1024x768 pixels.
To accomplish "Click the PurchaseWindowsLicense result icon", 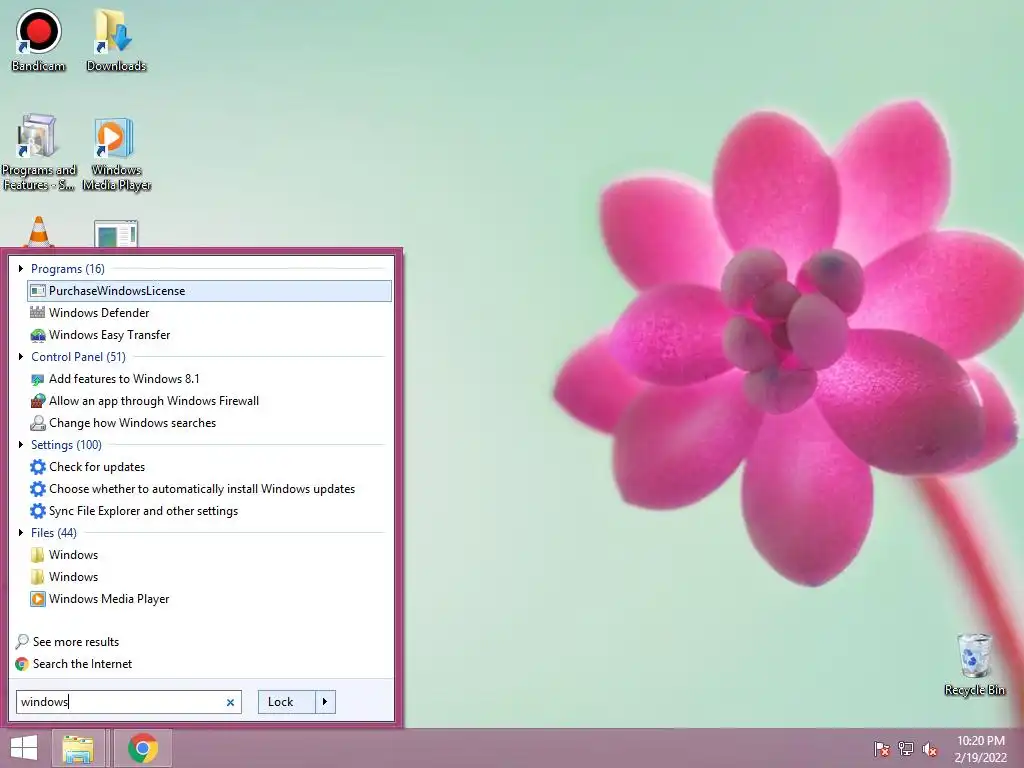I will click(x=38, y=291).
